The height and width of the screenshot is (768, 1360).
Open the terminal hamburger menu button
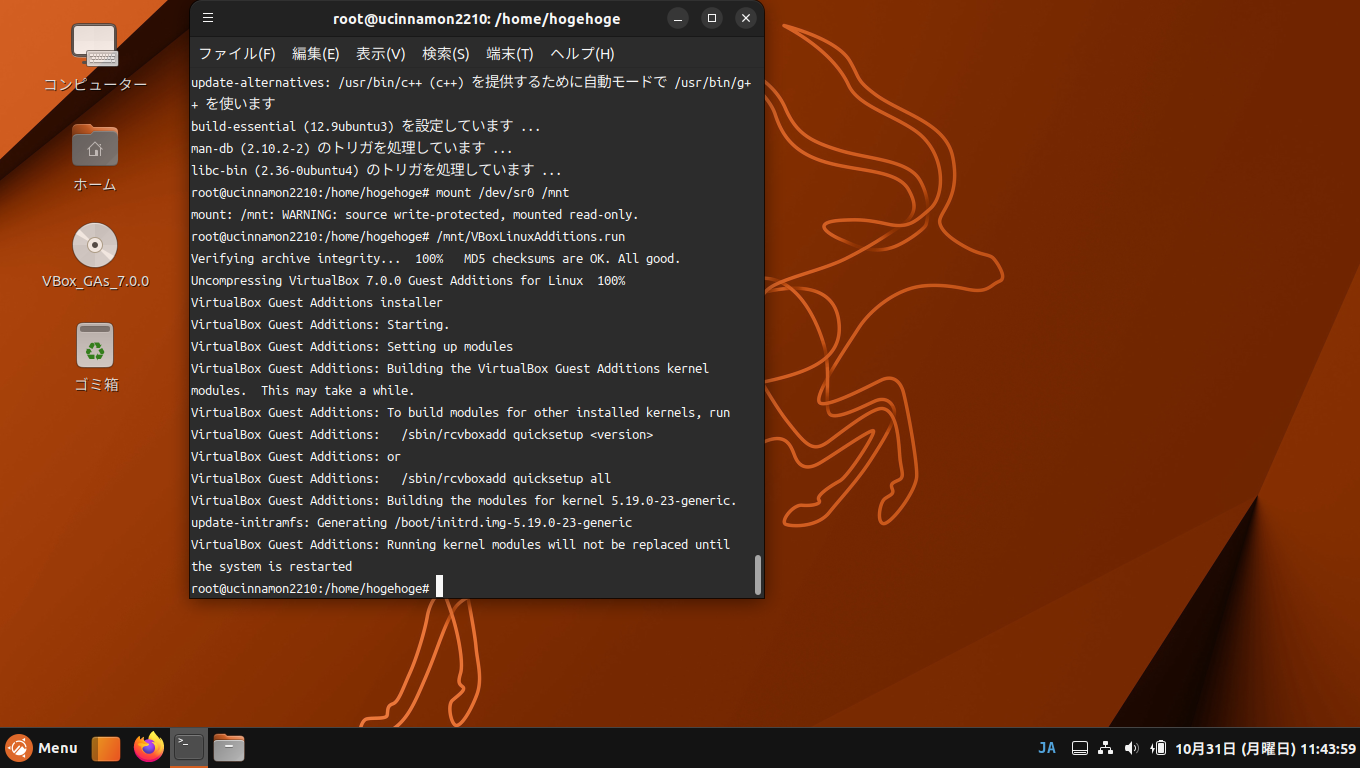[x=208, y=18]
